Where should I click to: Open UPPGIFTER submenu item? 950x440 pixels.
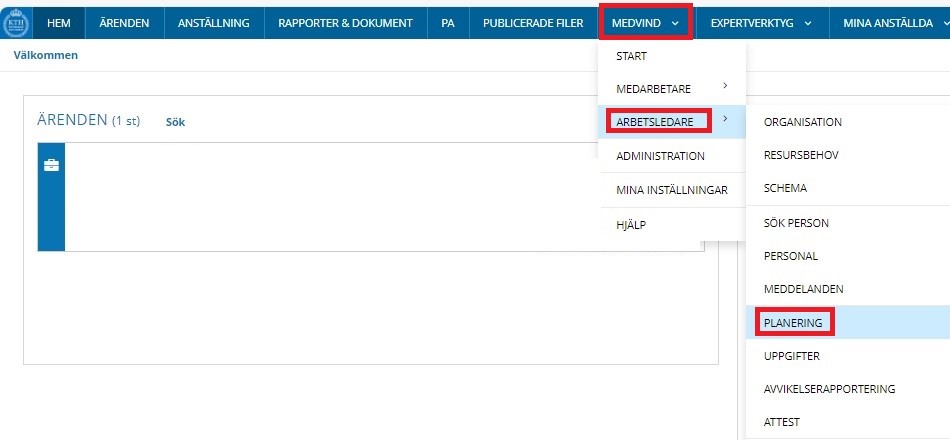(848, 356)
